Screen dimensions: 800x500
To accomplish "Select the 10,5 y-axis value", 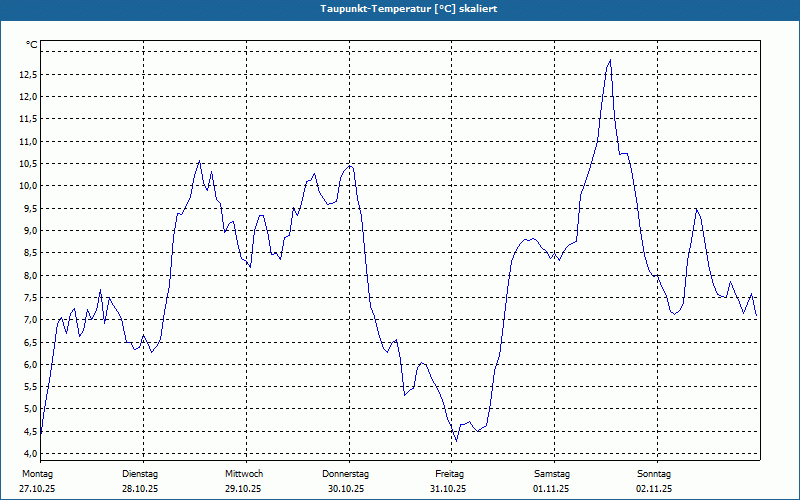I will click(x=28, y=164).
